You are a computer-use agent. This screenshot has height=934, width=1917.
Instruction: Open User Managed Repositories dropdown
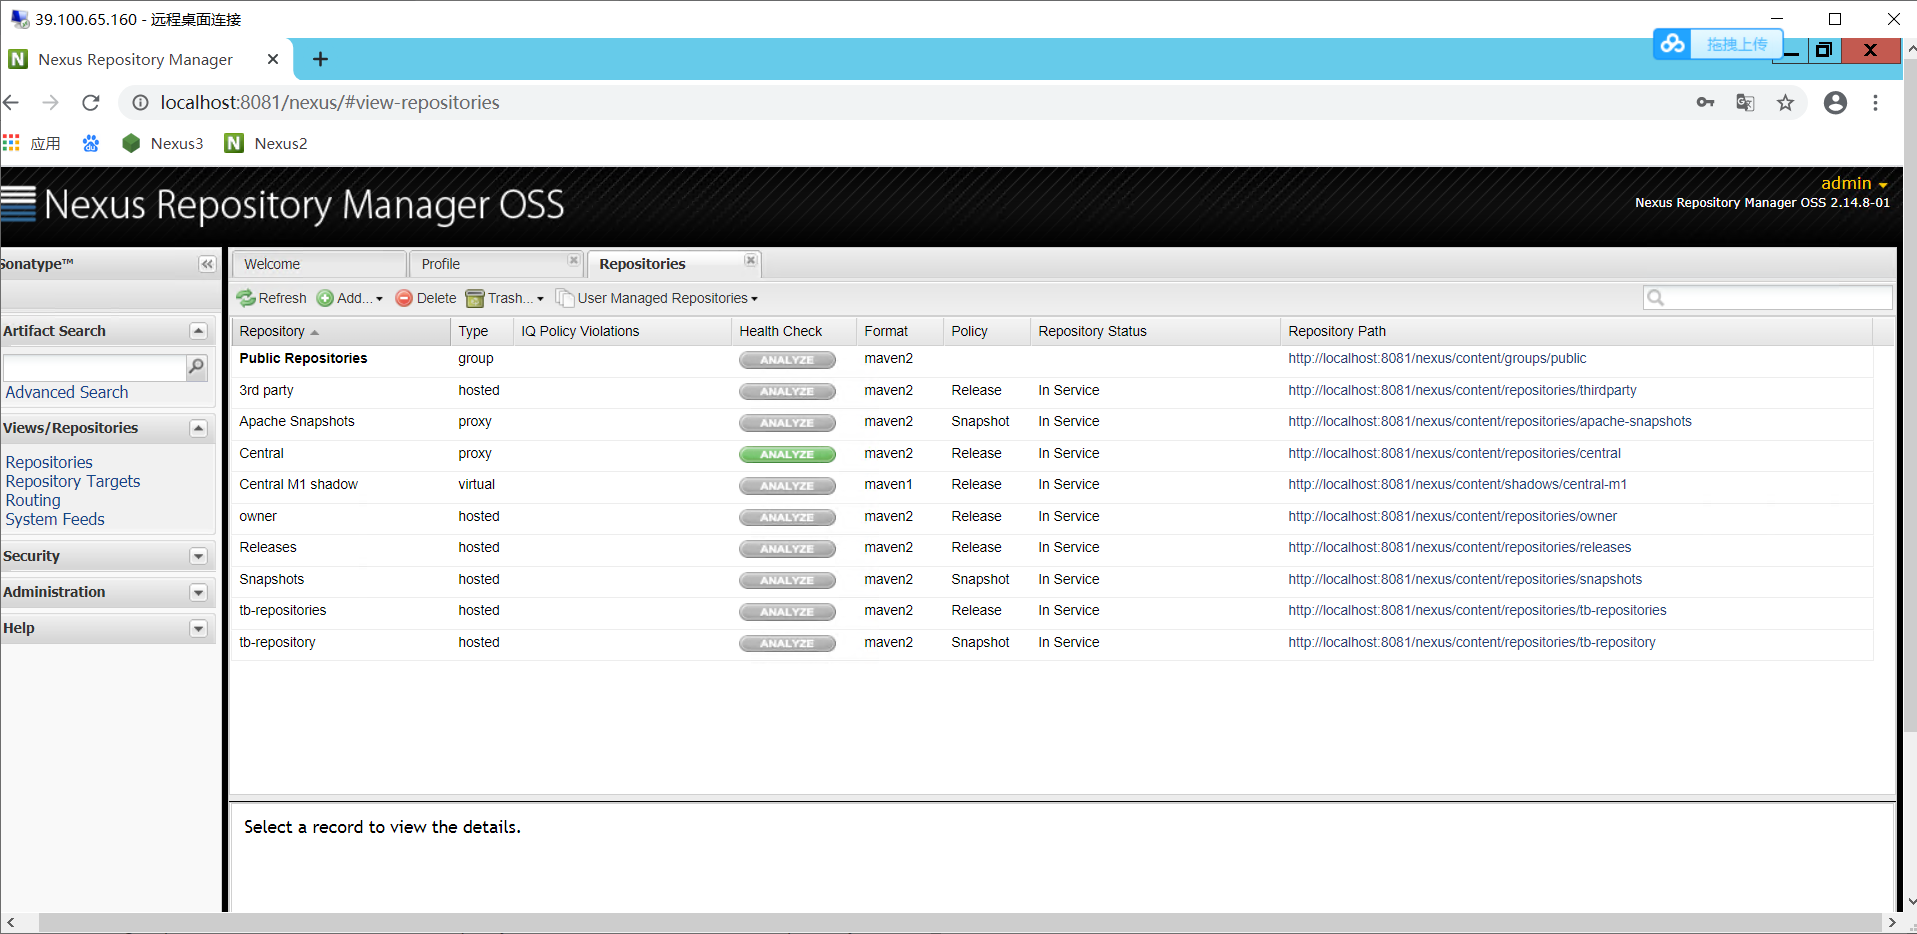[x=657, y=298]
